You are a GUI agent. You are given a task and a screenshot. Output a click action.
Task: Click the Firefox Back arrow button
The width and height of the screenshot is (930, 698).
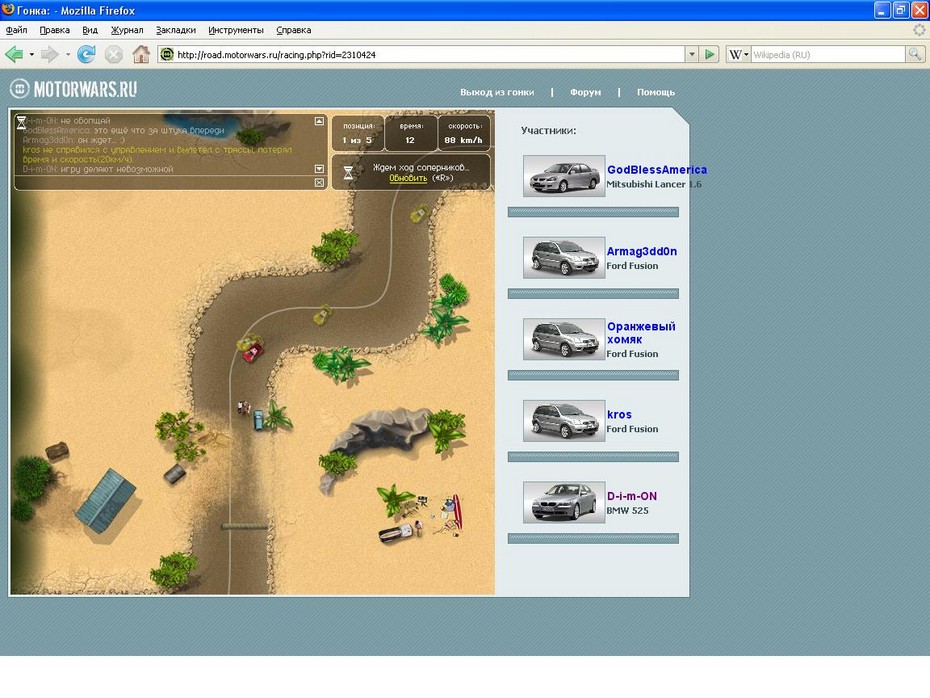(x=14, y=55)
